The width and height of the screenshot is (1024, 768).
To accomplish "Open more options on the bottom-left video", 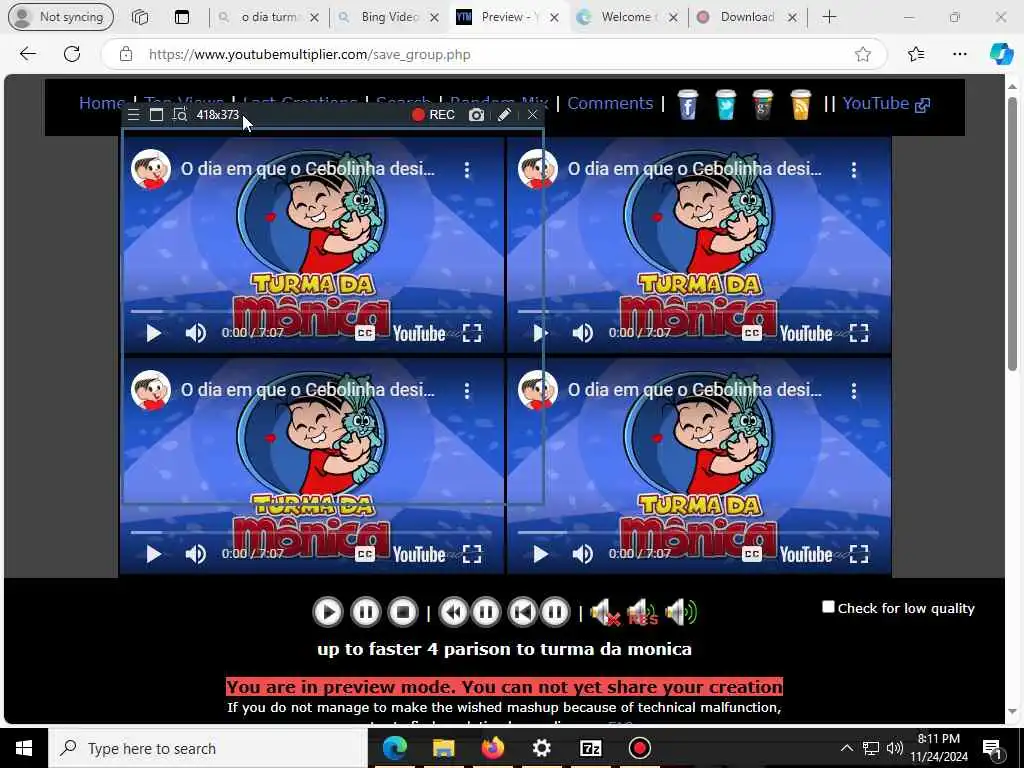I will point(466,391).
